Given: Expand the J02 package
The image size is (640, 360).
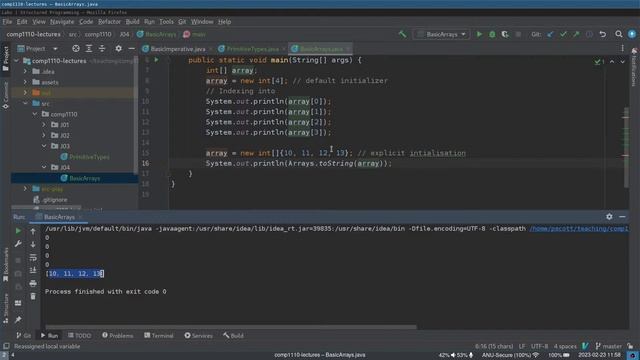Looking at the screenshot, I should tap(44, 135).
